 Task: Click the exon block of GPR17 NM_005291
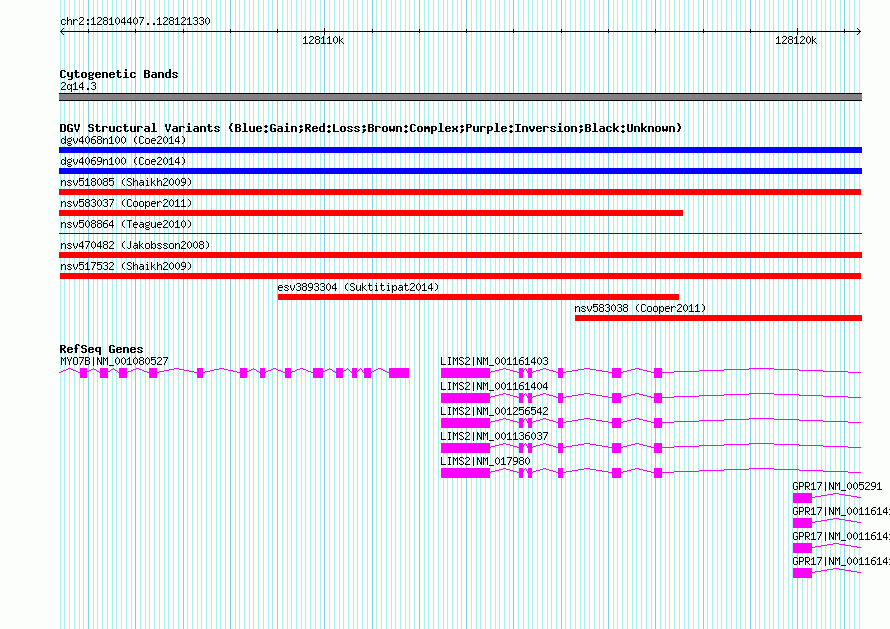coord(803,498)
